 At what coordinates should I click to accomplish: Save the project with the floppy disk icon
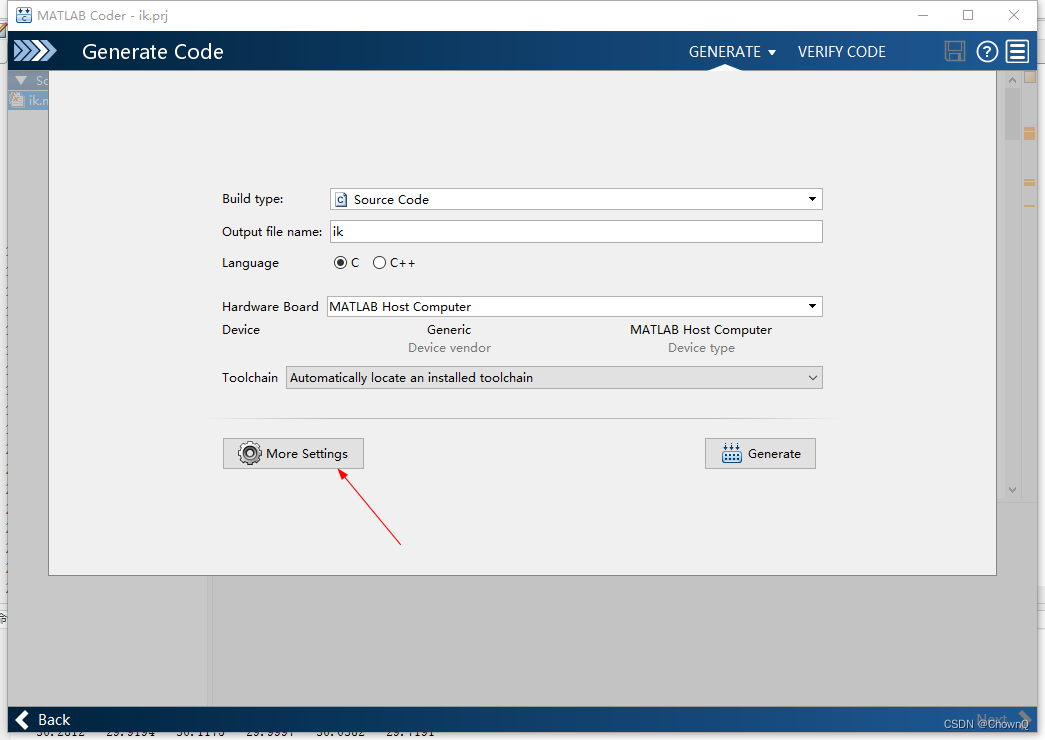point(954,51)
